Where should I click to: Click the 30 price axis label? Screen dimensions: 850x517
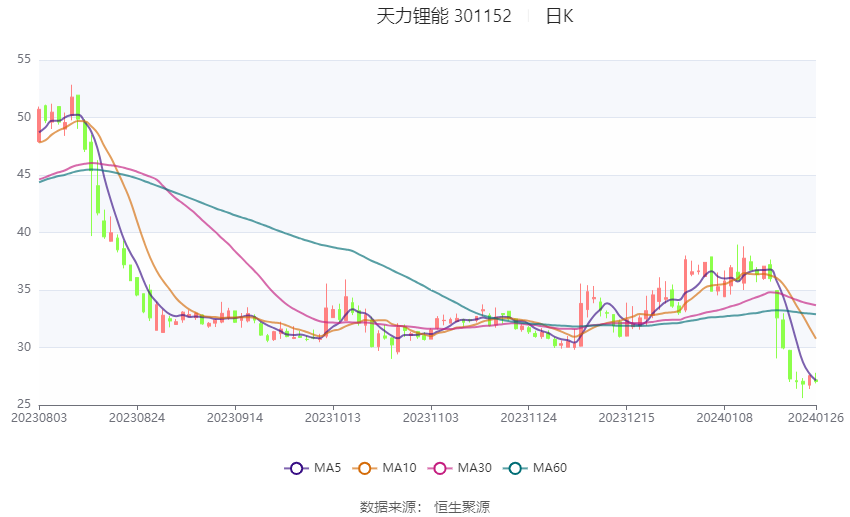[24, 347]
